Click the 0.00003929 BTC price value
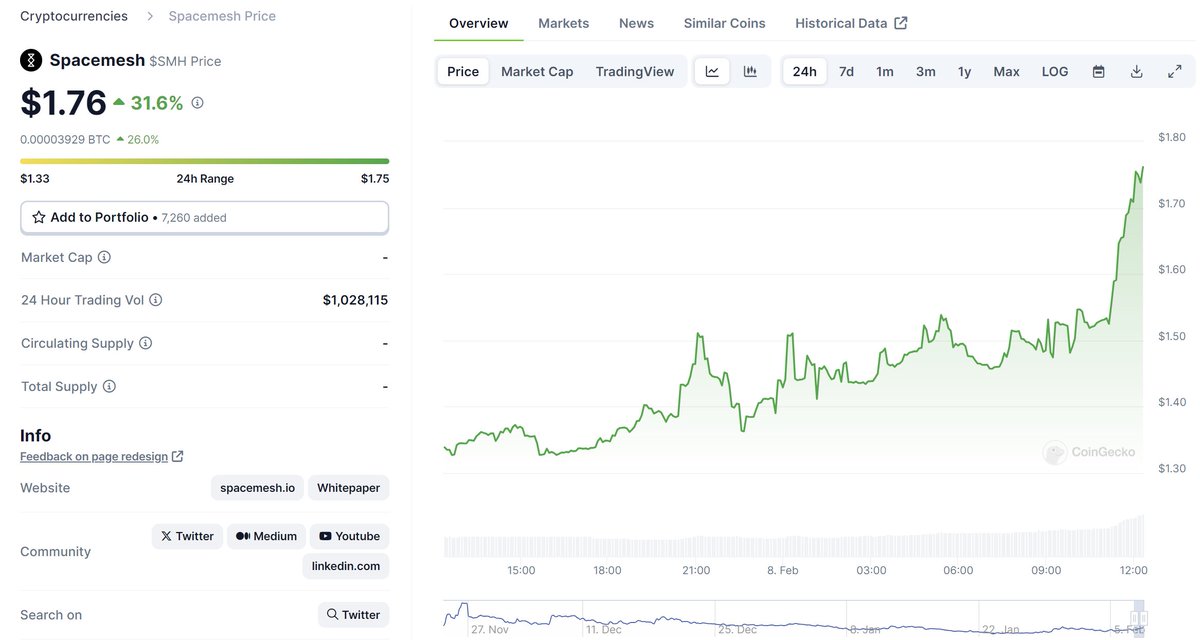 [x=65, y=140]
